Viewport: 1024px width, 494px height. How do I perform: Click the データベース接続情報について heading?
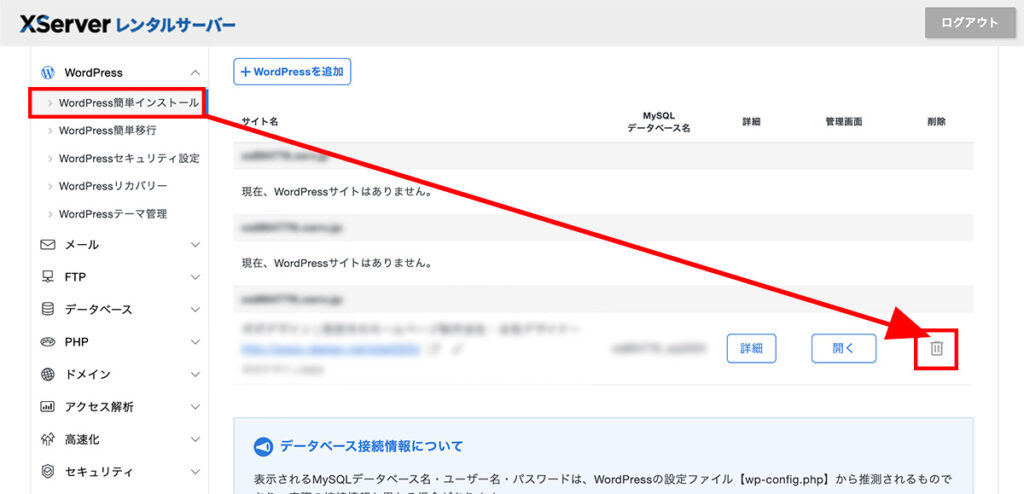(x=372, y=447)
